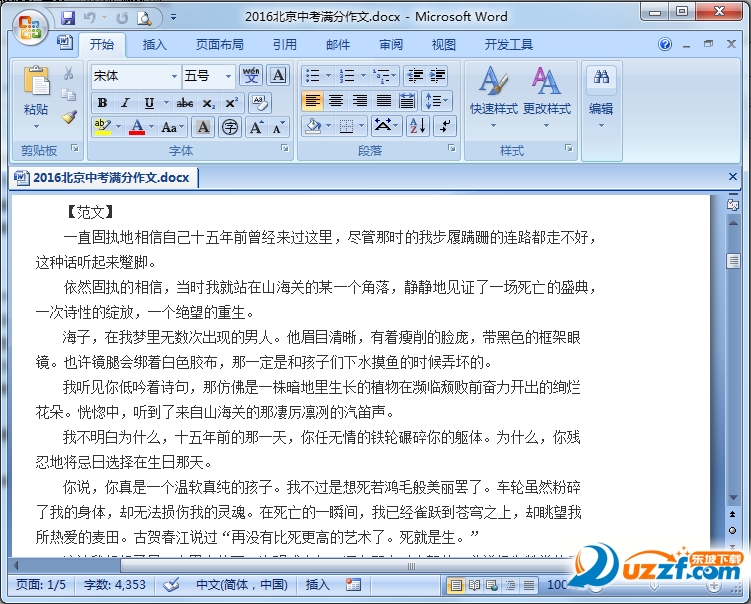Expand the 快速样式 quick styles gallery
Image resolution: width=751 pixels, height=604 pixels.
click(x=494, y=99)
